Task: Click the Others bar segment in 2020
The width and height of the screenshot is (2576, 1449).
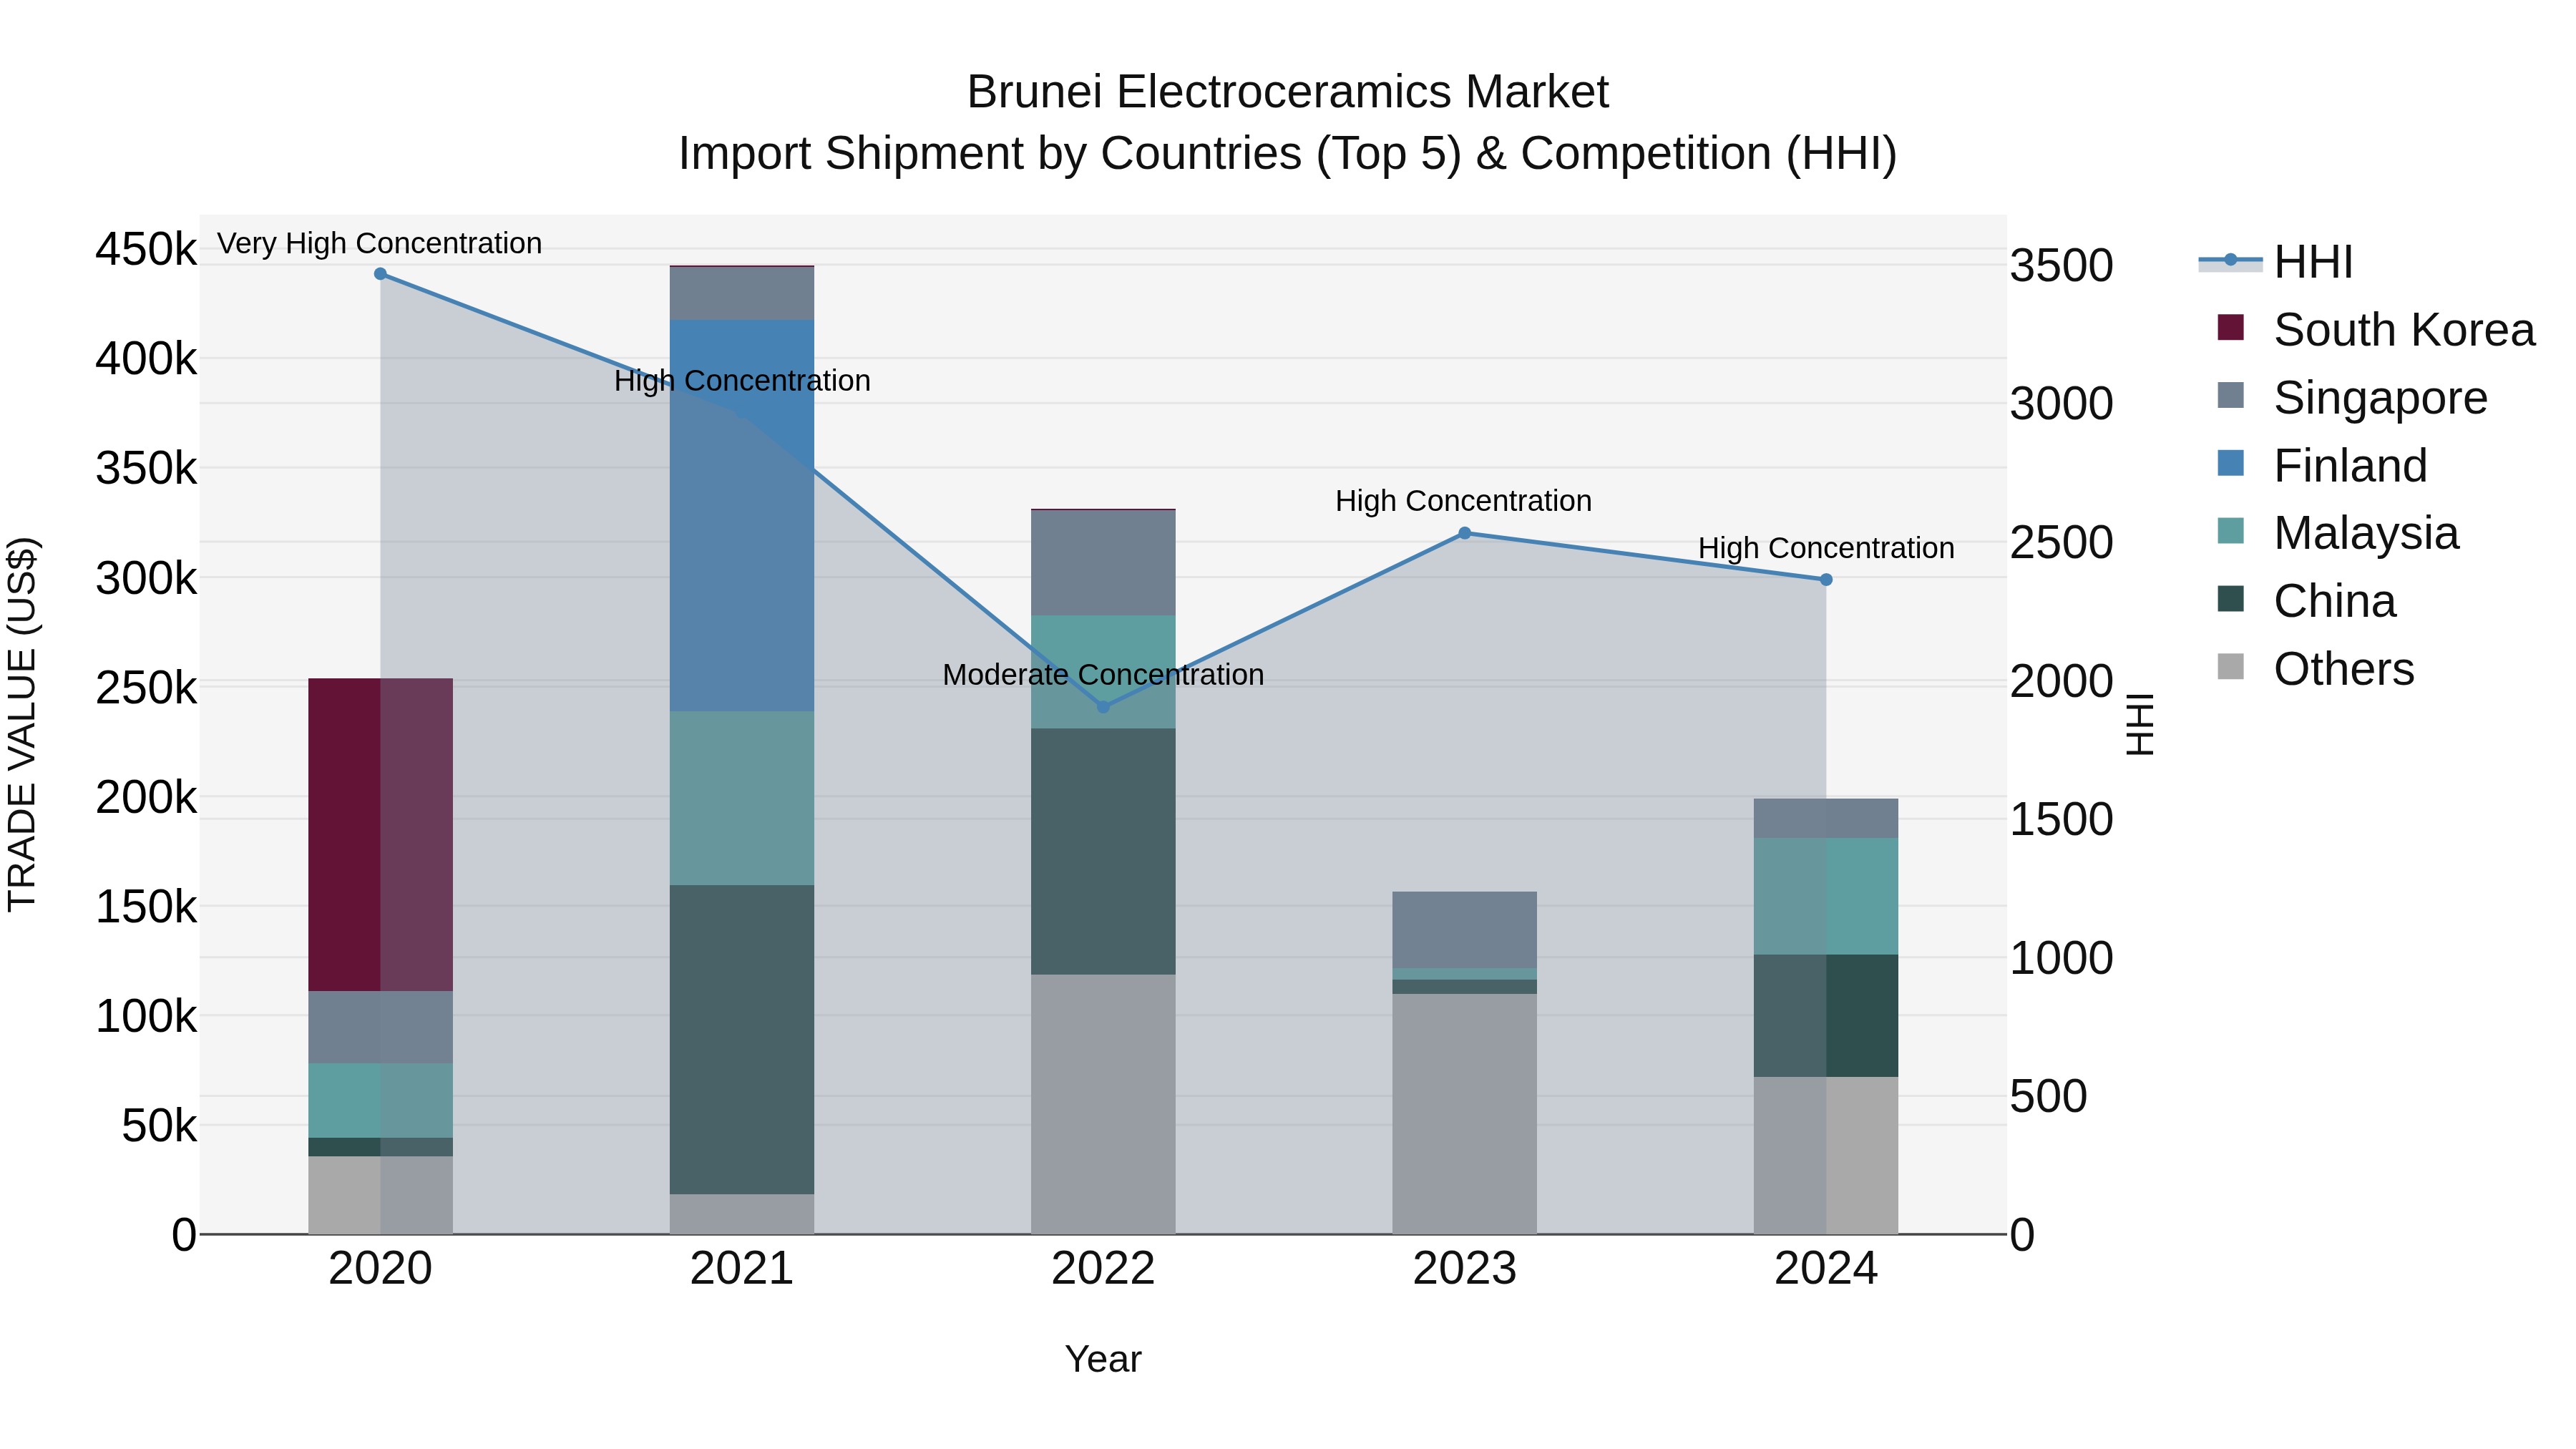Action: 380,1196
